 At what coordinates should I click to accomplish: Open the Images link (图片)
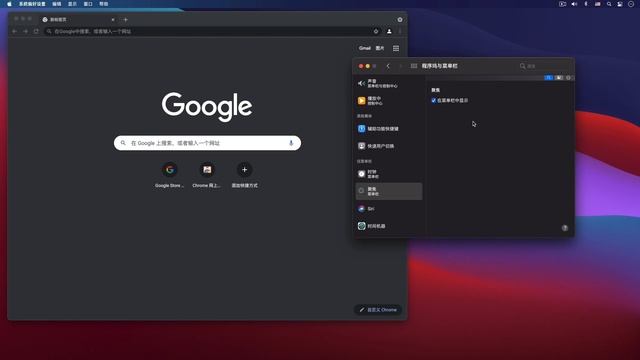coord(380,48)
